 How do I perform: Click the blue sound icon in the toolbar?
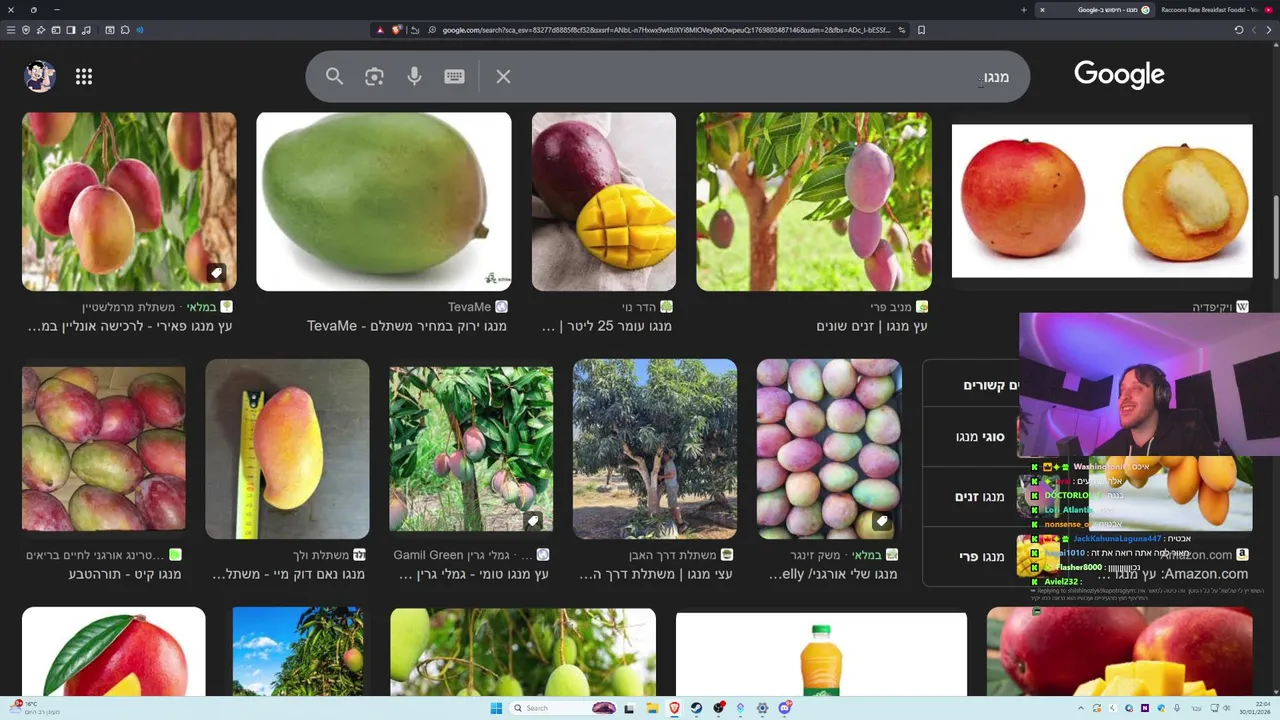click(x=140, y=30)
